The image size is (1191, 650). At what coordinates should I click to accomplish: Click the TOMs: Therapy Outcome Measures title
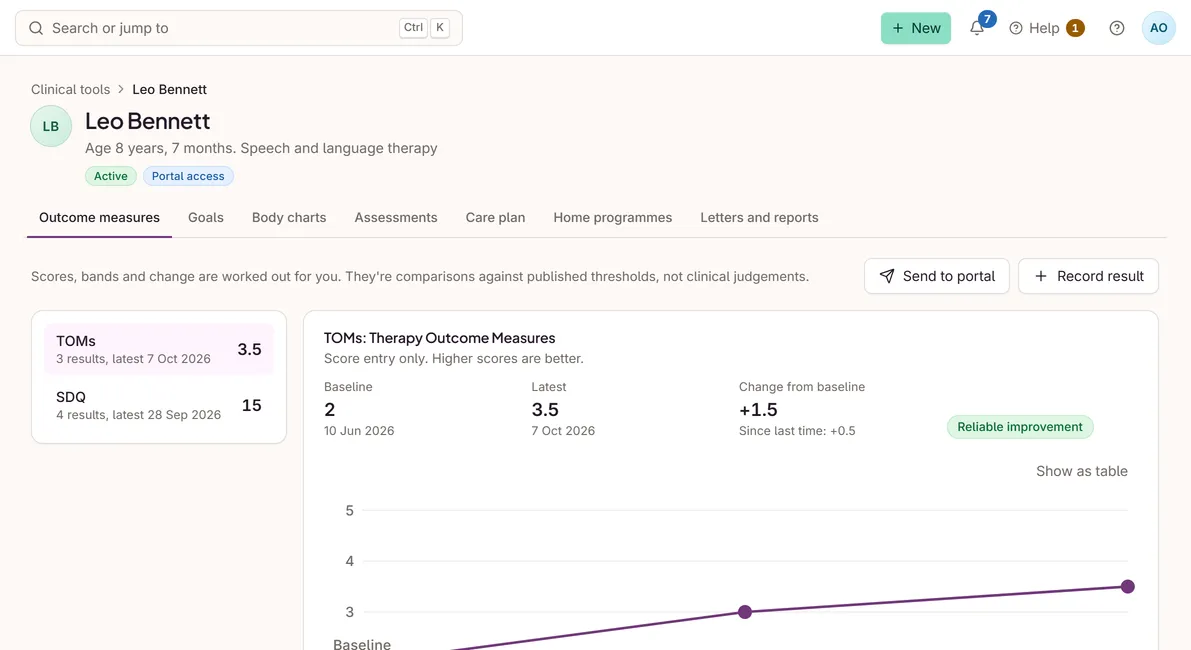439,338
